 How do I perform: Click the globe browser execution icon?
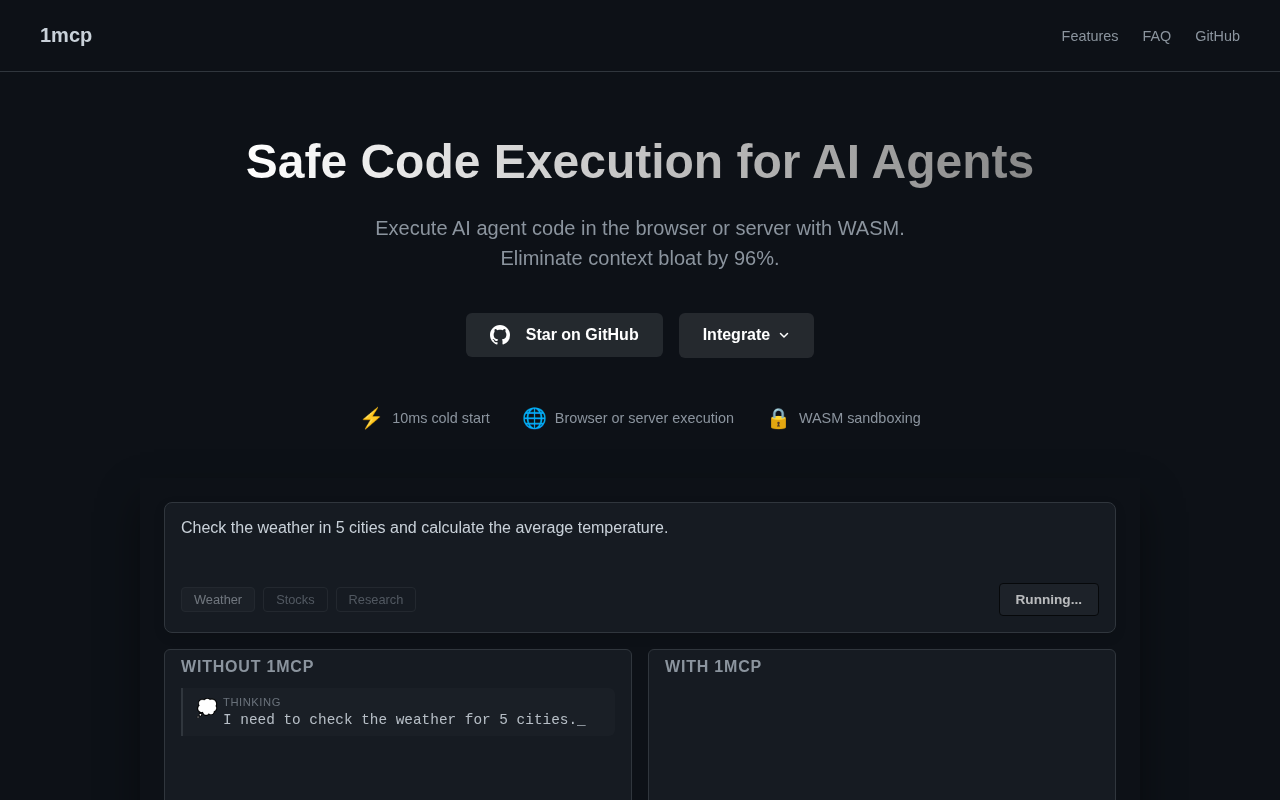tap(534, 418)
